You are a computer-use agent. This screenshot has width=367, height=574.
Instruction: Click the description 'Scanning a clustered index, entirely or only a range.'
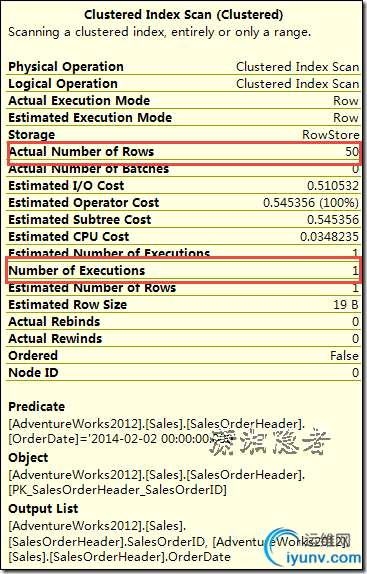click(160, 32)
